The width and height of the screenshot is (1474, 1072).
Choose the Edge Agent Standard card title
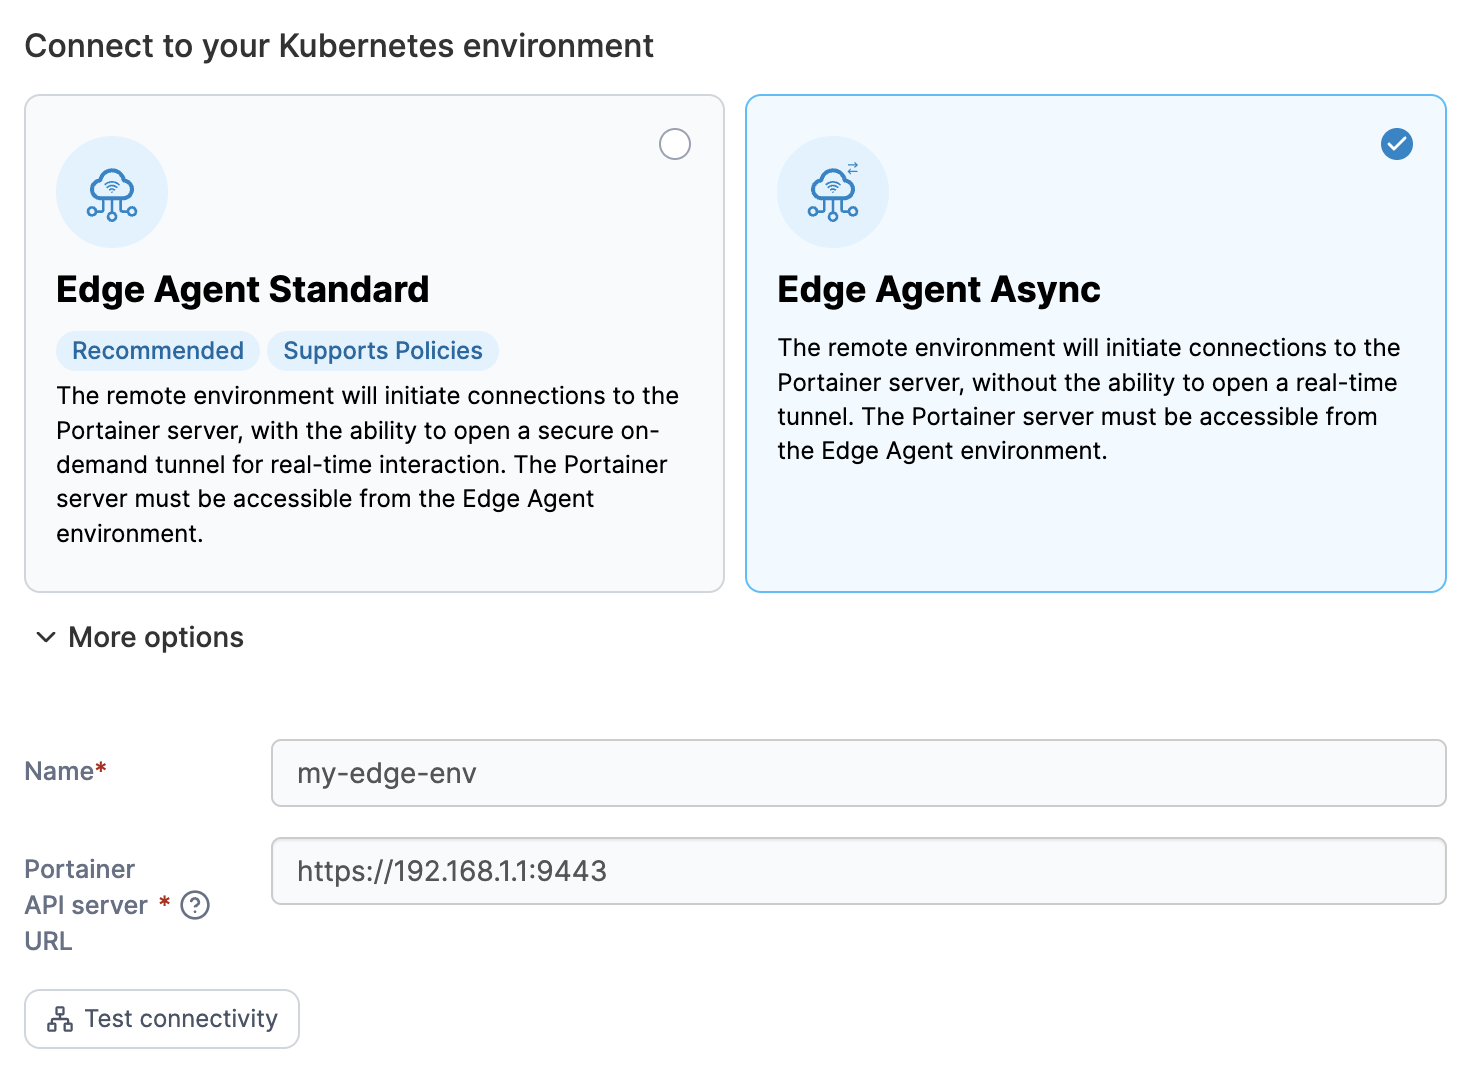pyautogui.click(x=243, y=289)
